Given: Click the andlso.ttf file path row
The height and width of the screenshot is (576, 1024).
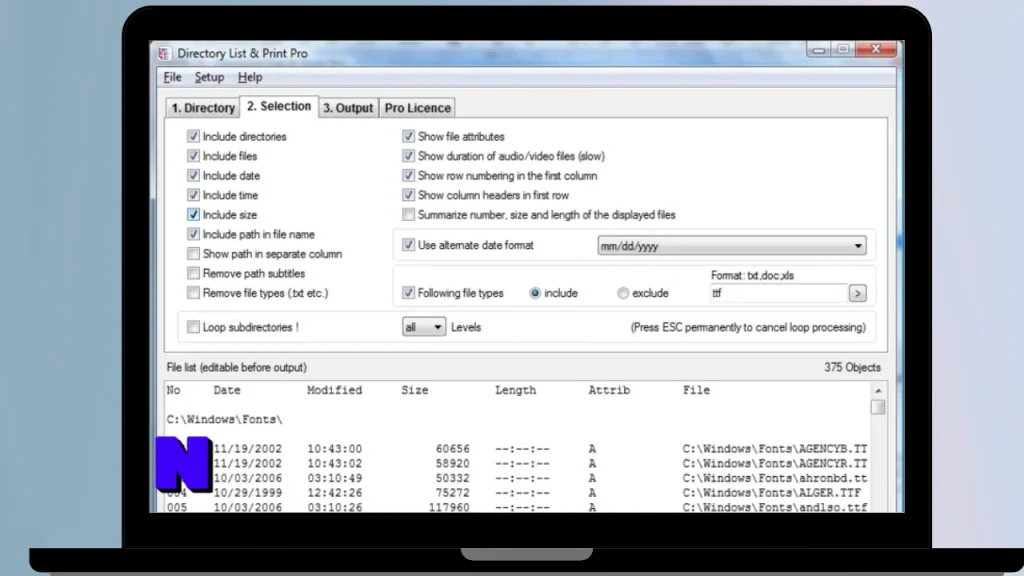Looking at the screenshot, I should pos(775,507).
